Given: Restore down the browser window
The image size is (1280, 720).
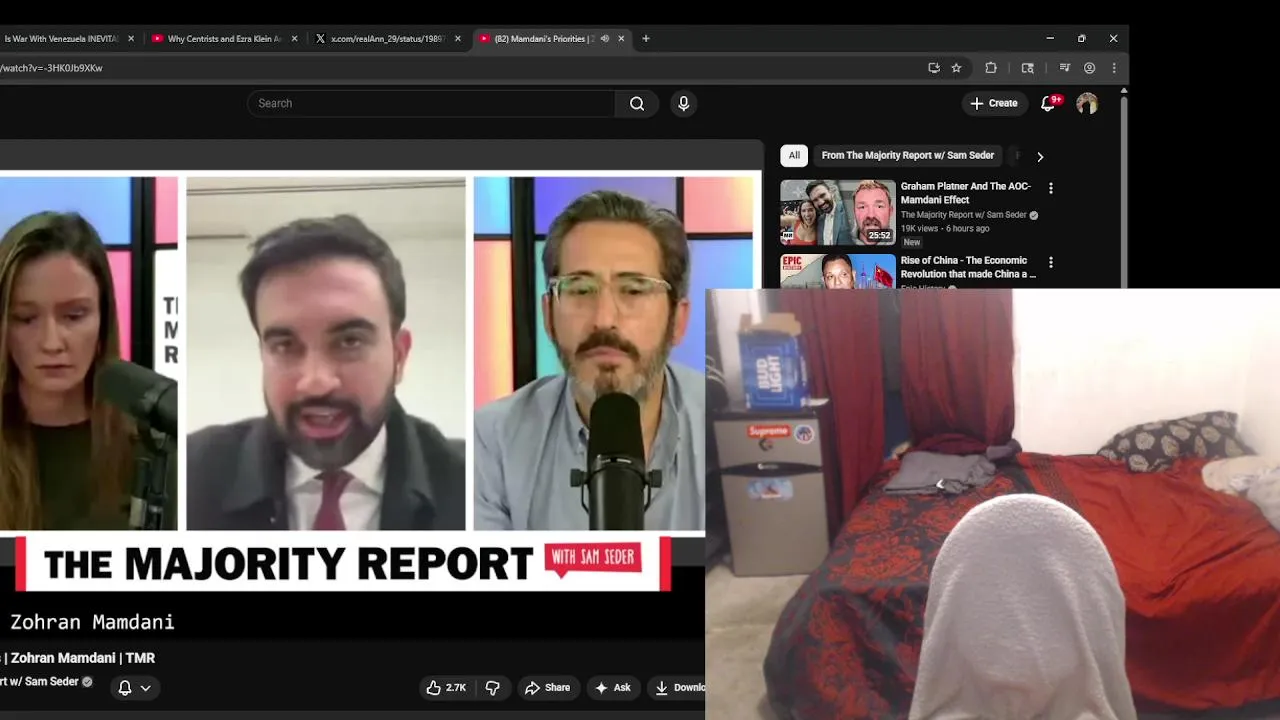Looking at the screenshot, I should pos(1081,39).
